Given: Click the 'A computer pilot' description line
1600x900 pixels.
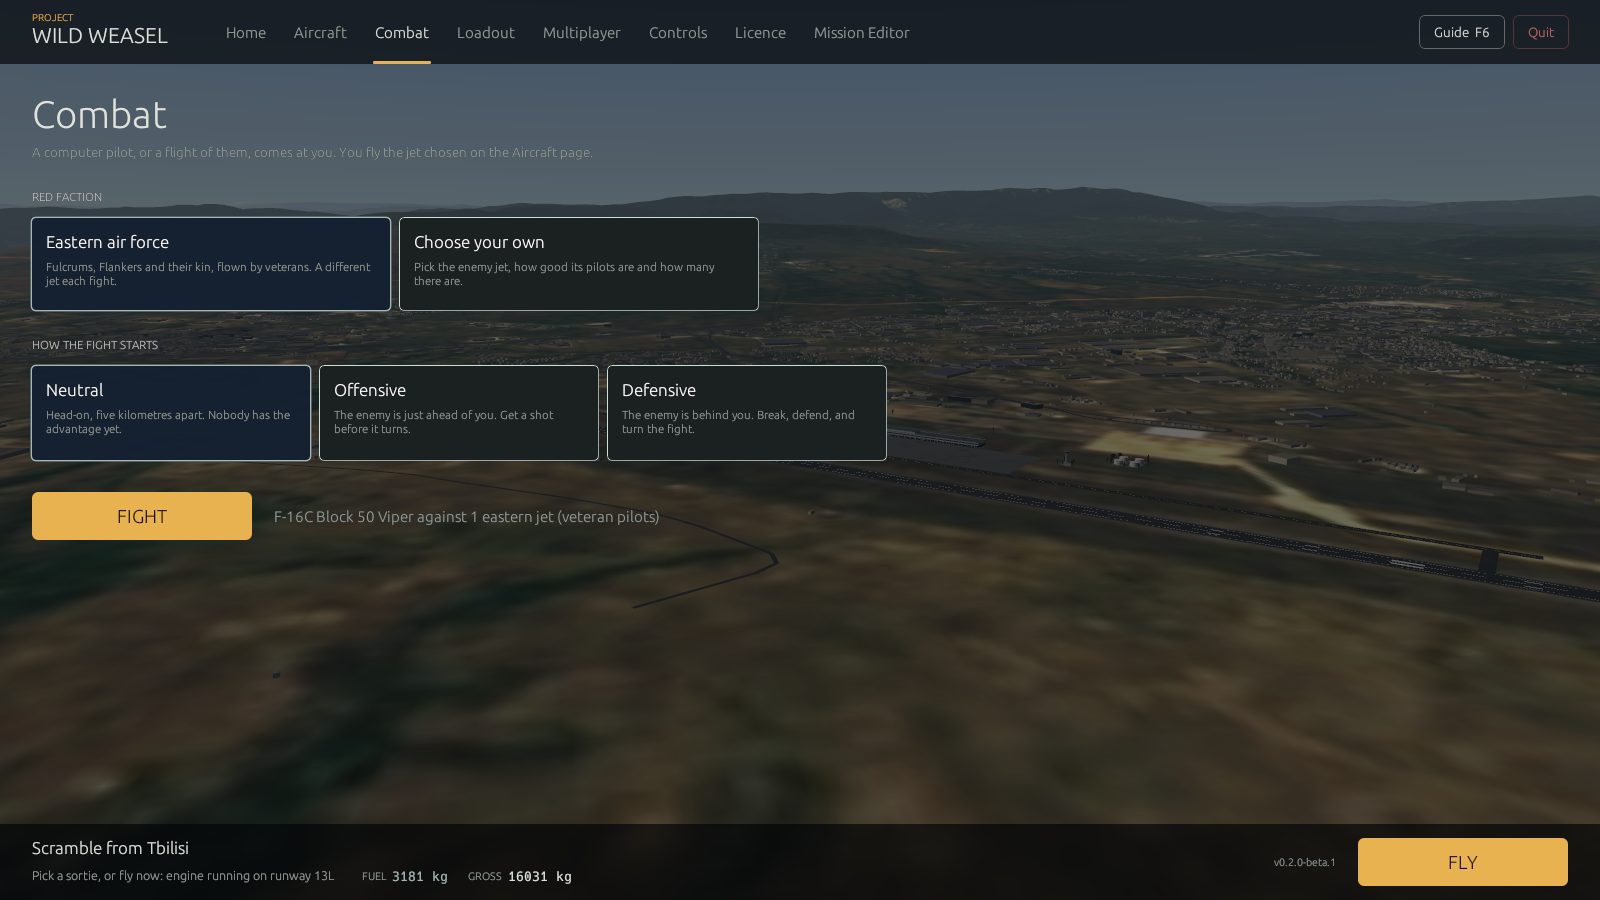Looking at the screenshot, I should (x=312, y=153).
